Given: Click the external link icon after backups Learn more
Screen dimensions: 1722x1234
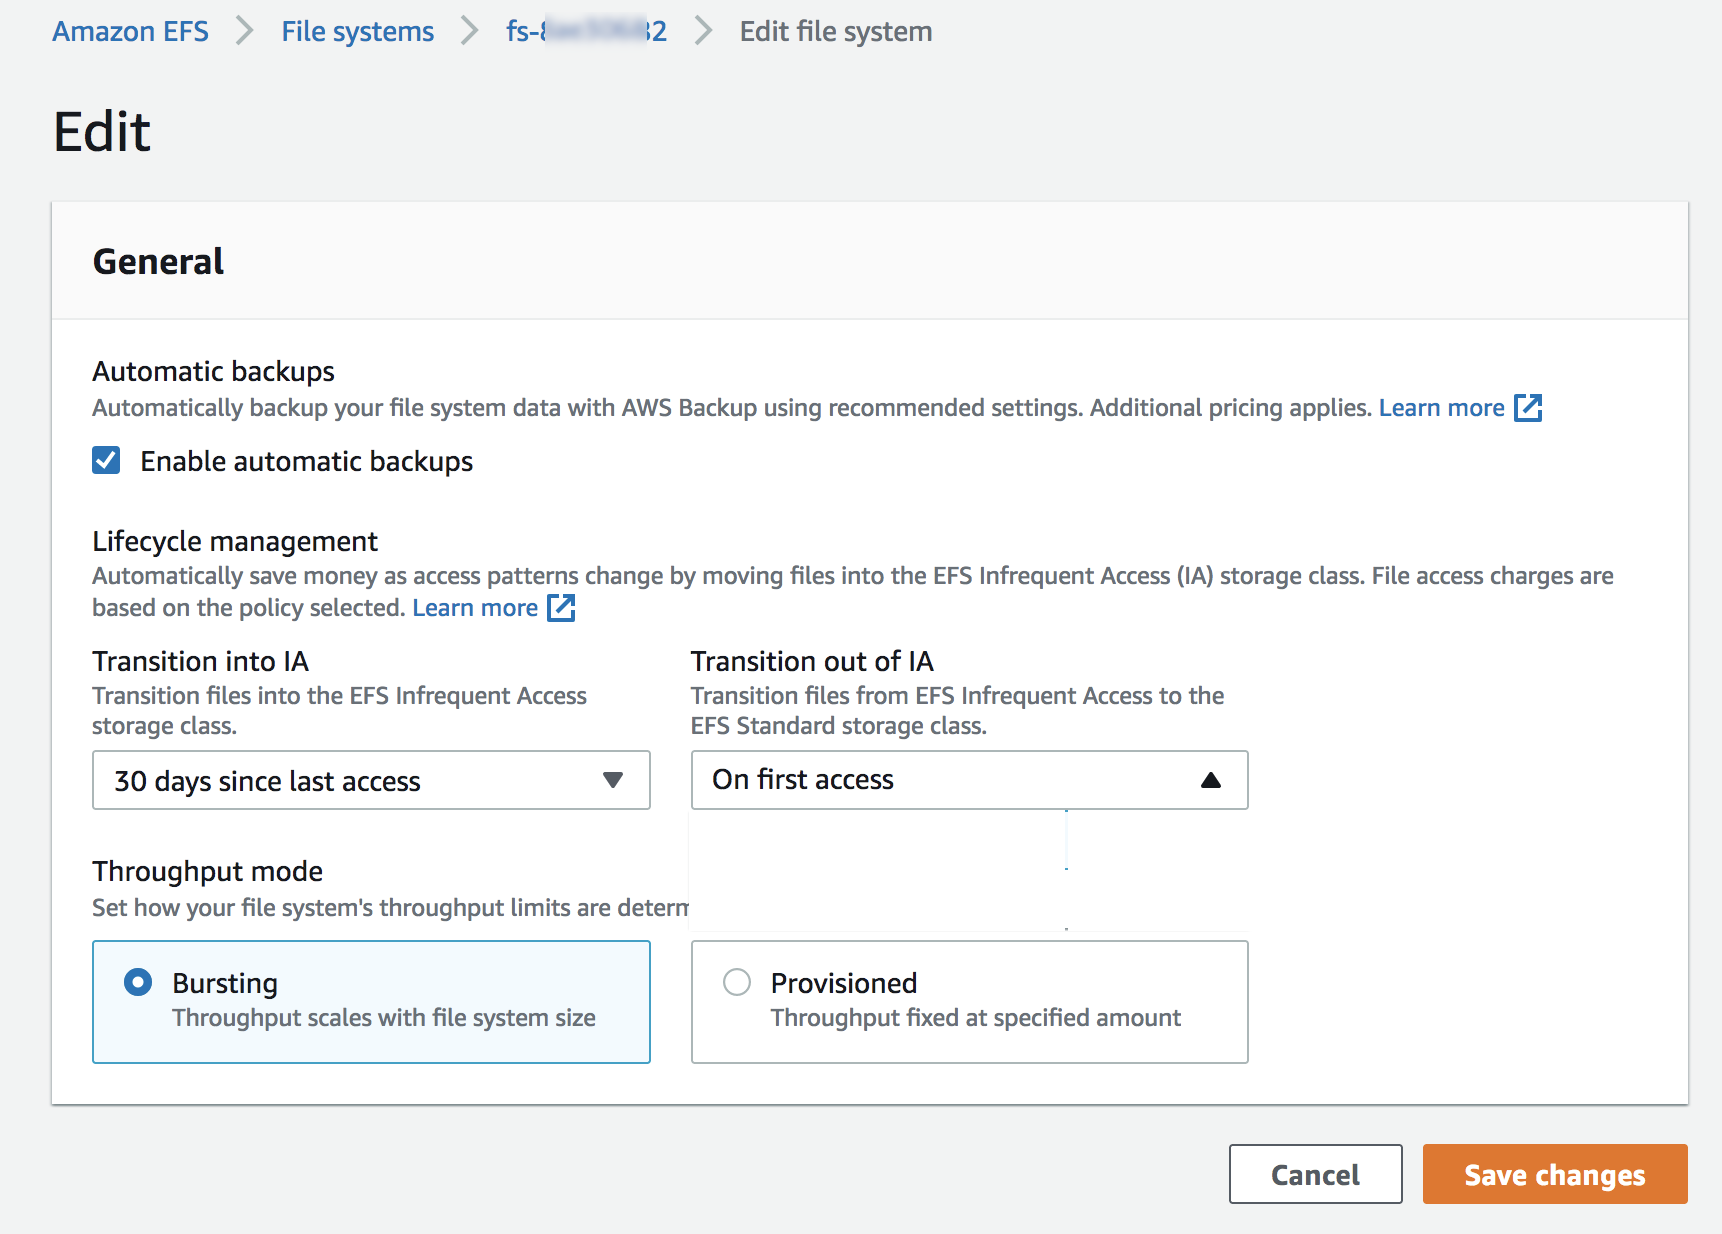Looking at the screenshot, I should 1527,408.
